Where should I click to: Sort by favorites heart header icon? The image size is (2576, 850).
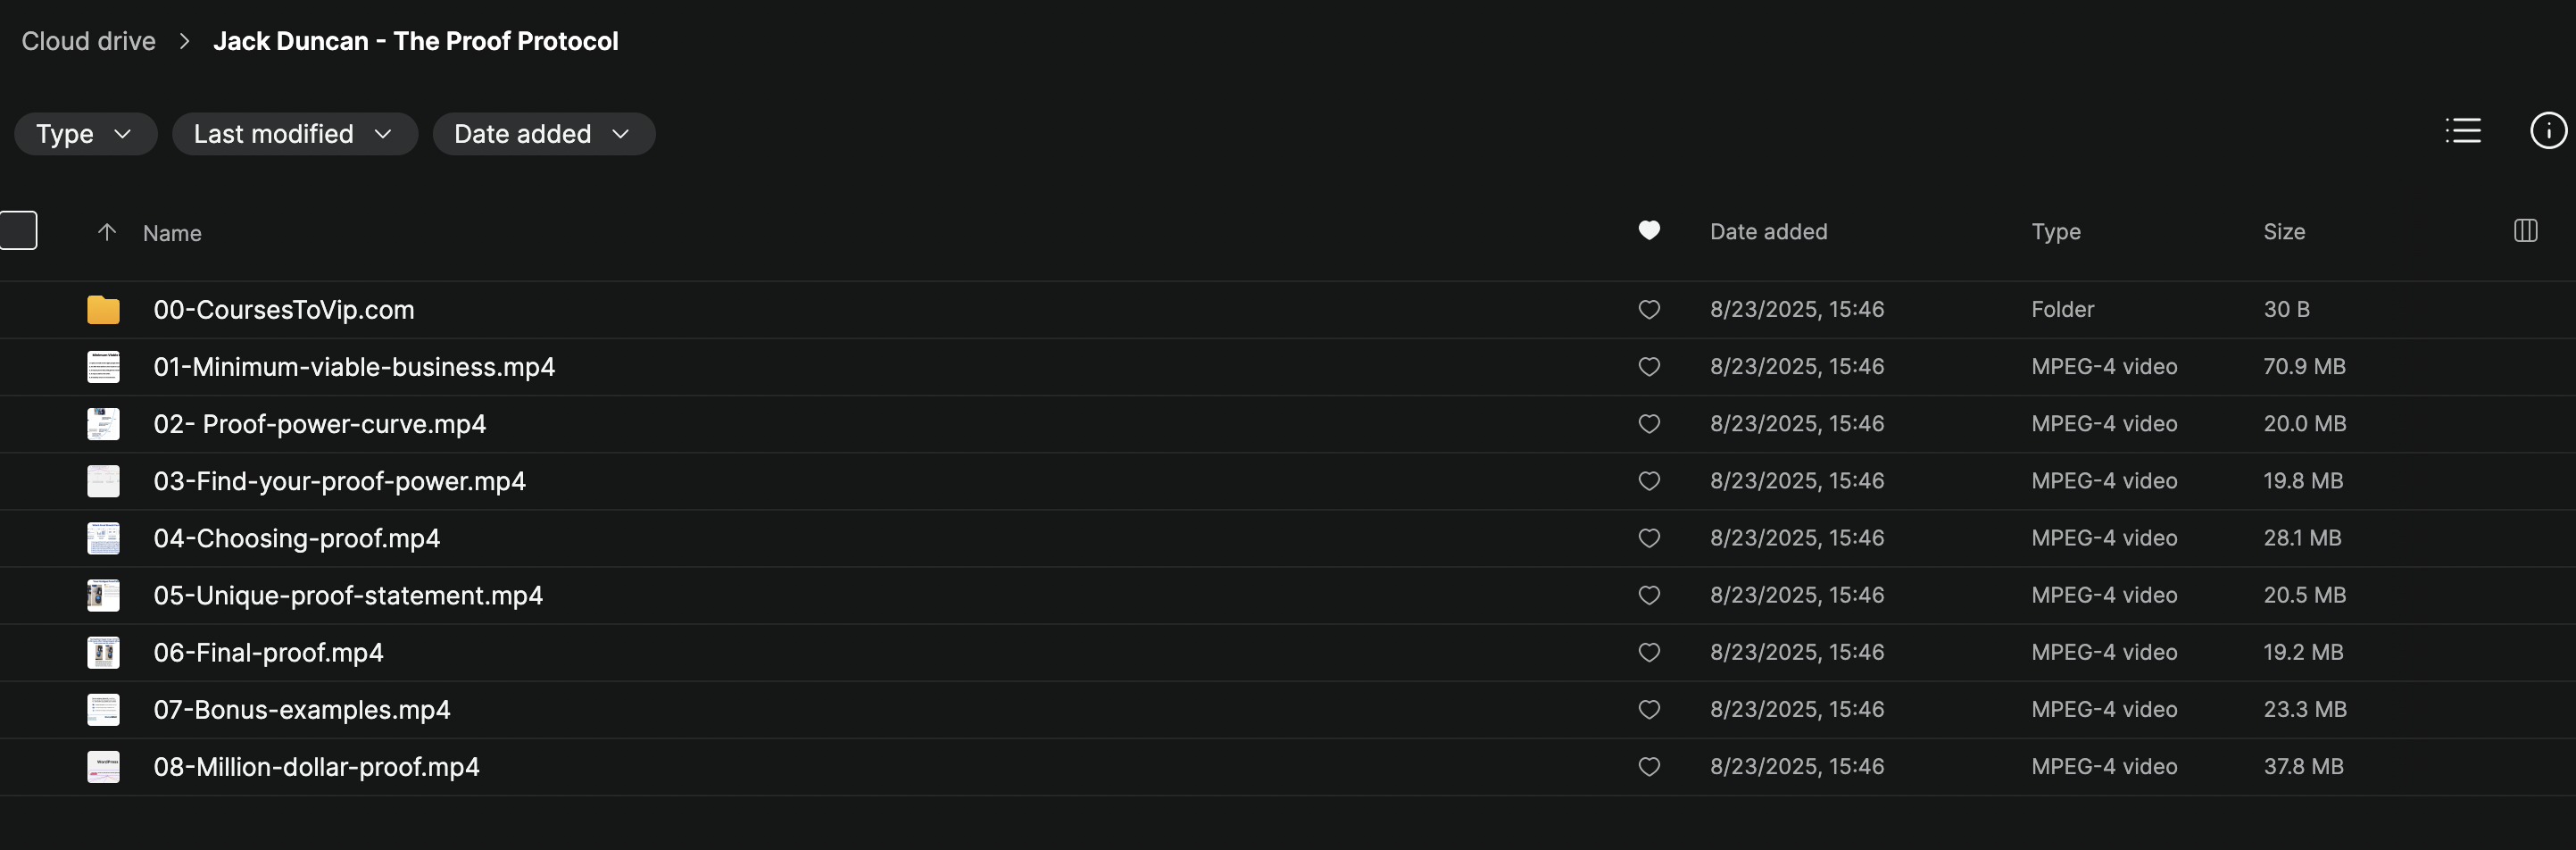(x=1649, y=231)
